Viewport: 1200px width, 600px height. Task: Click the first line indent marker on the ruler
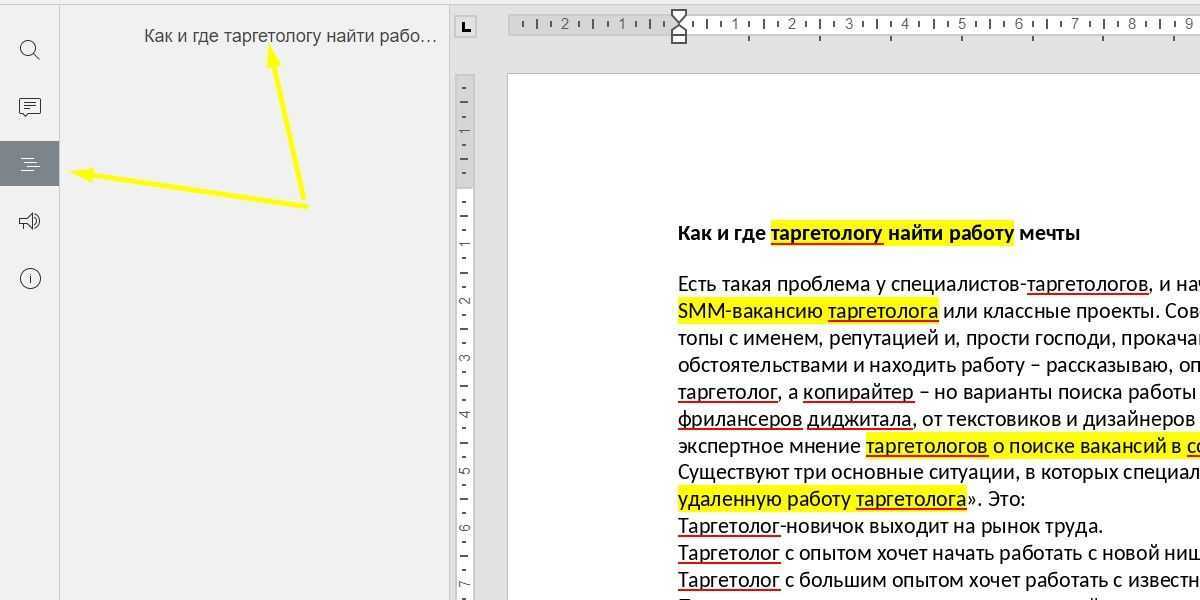[679, 17]
